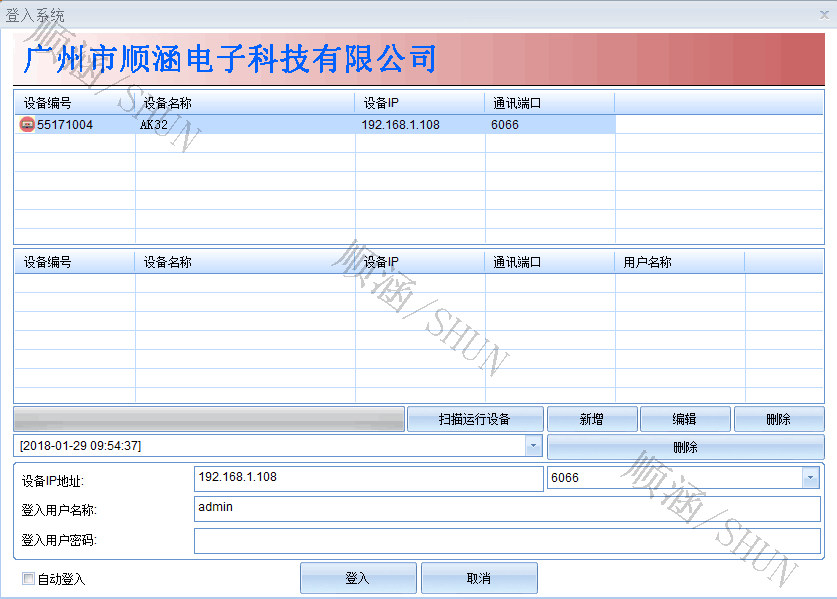Viewport: 837px width, 599px height.
Task: Close the 登入系统 dialog window
Action: click(x=824, y=15)
